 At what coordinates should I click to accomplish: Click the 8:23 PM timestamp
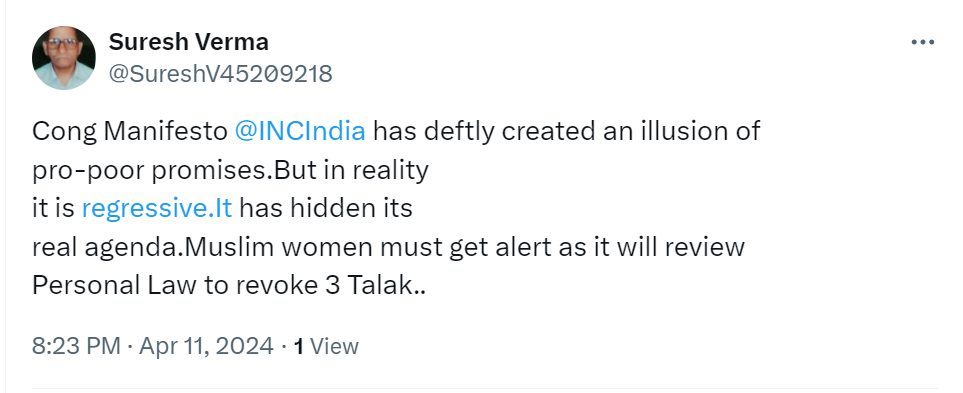[76, 346]
